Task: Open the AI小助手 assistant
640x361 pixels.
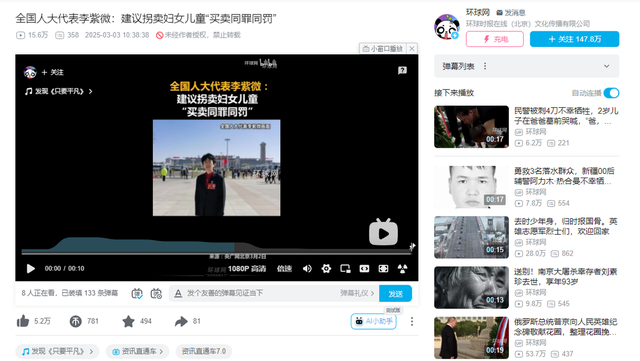Action: click(x=373, y=321)
